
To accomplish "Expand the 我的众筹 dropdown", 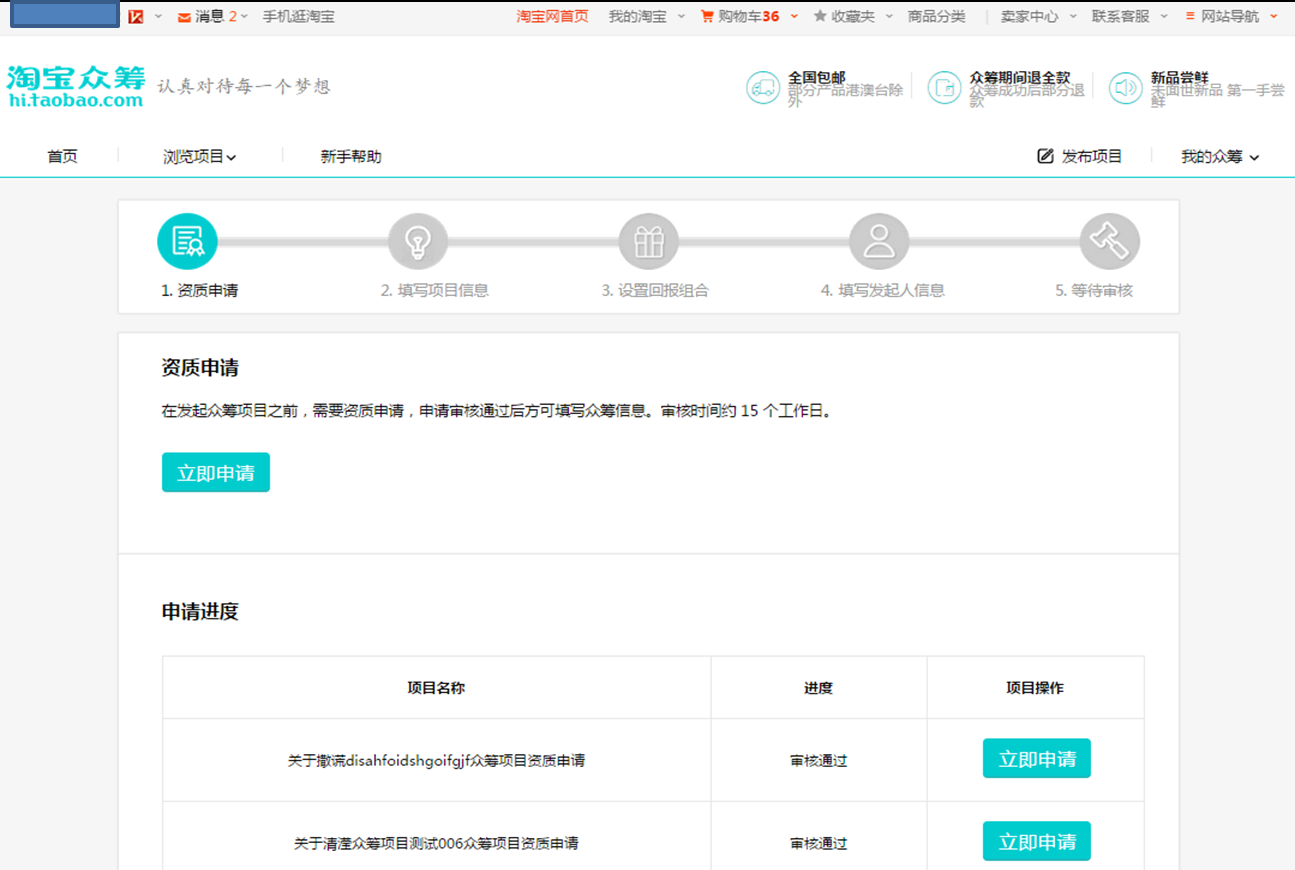I will click(1220, 157).
